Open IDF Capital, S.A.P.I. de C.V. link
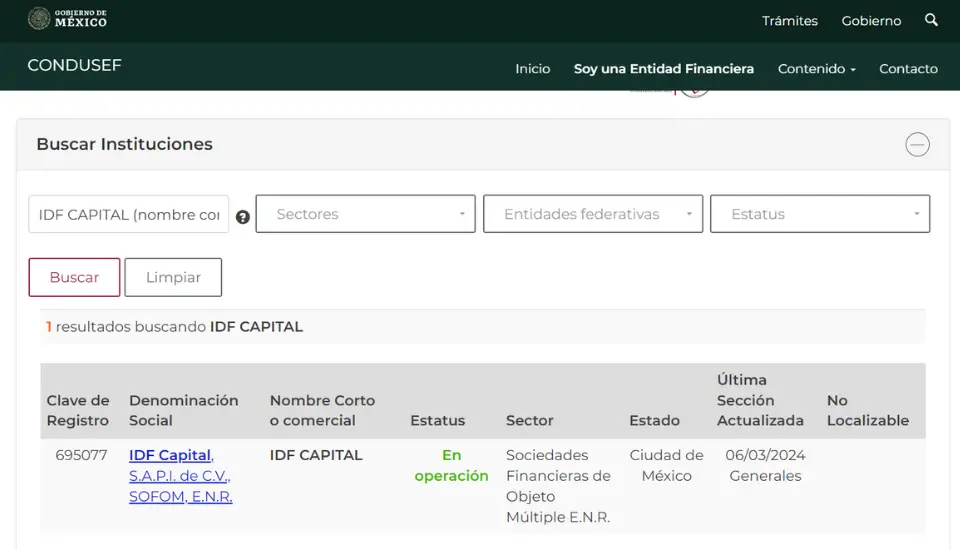The width and height of the screenshot is (960, 550). click(x=181, y=476)
